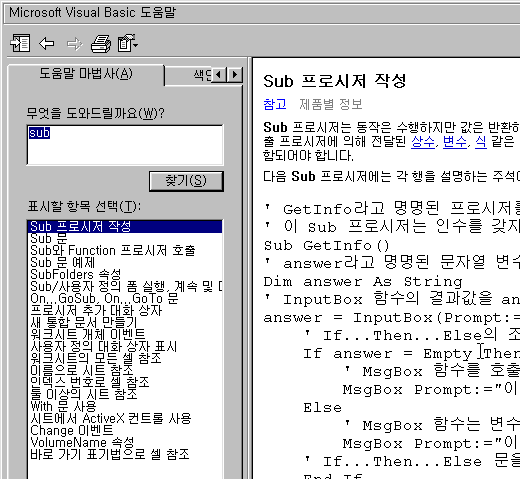The height and width of the screenshot is (479, 520).
Task: Print the topic using the printer icon
Action: (101, 43)
